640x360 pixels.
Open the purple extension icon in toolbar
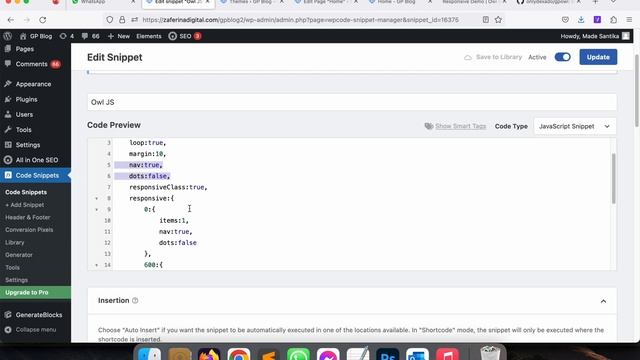click(597, 20)
